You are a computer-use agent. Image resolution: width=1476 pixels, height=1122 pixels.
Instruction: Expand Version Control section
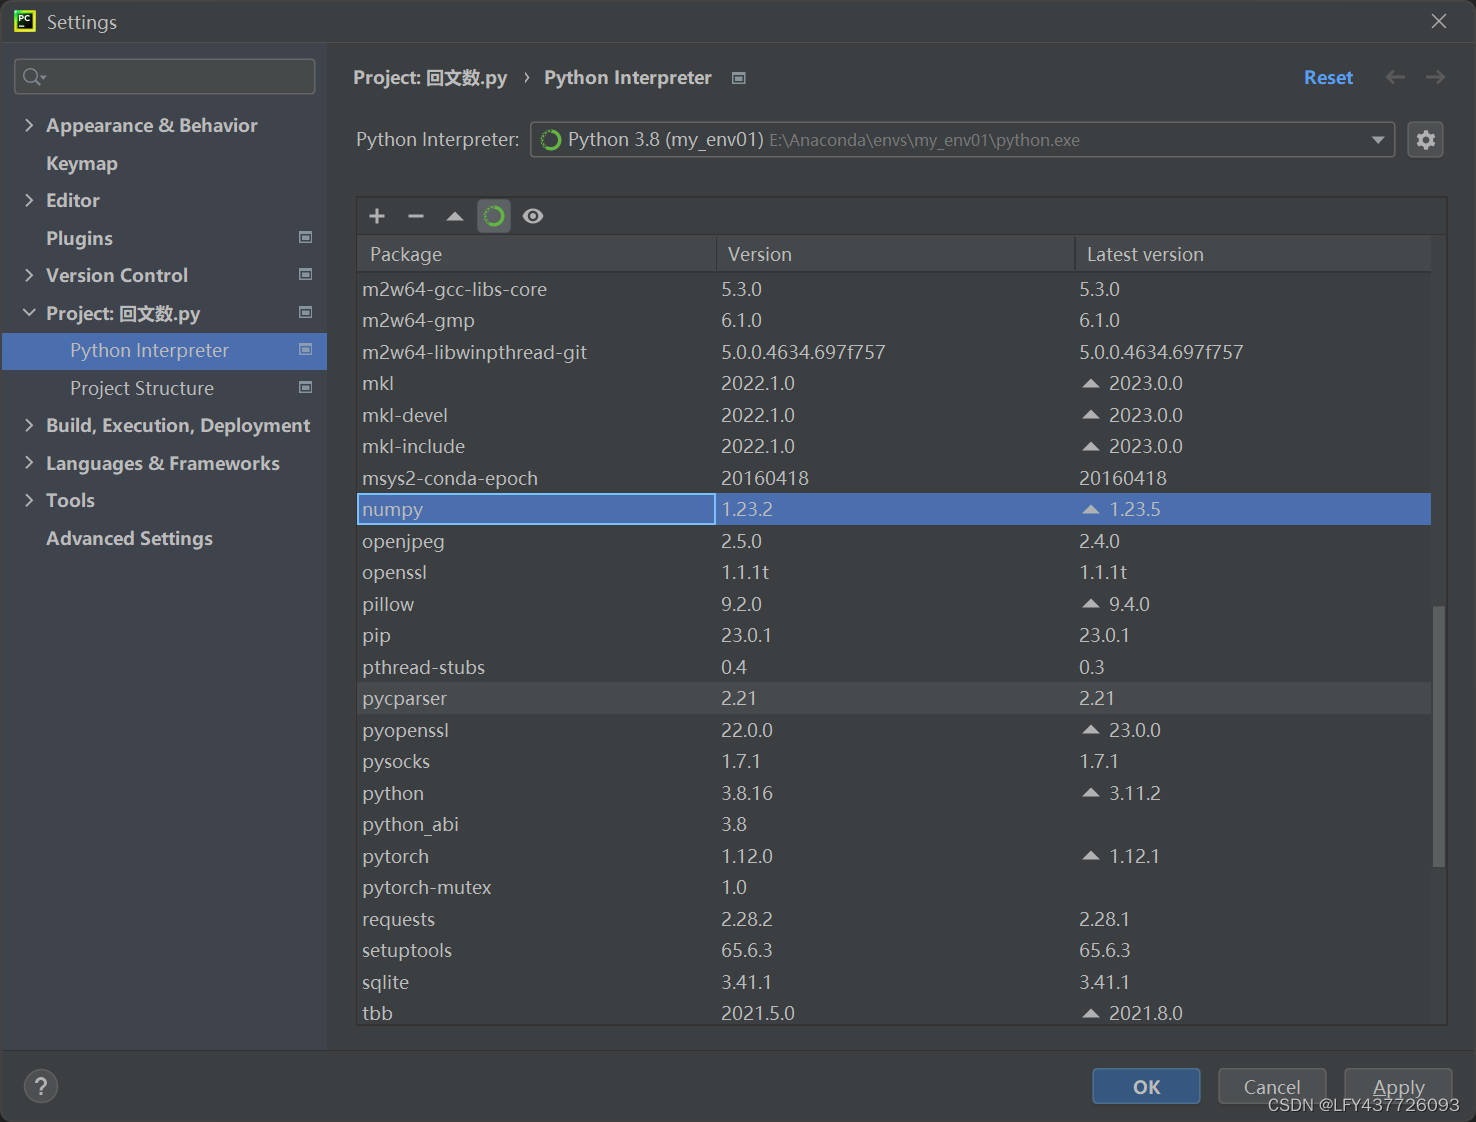(29, 275)
